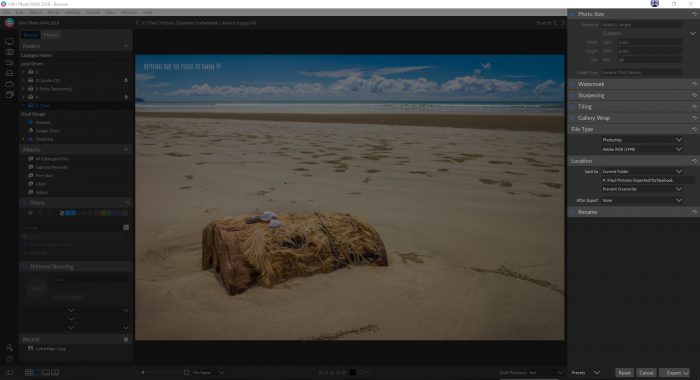The height and width of the screenshot is (380, 700).
Task: Open Recent panel gear settings
Action: (x=126, y=339)
